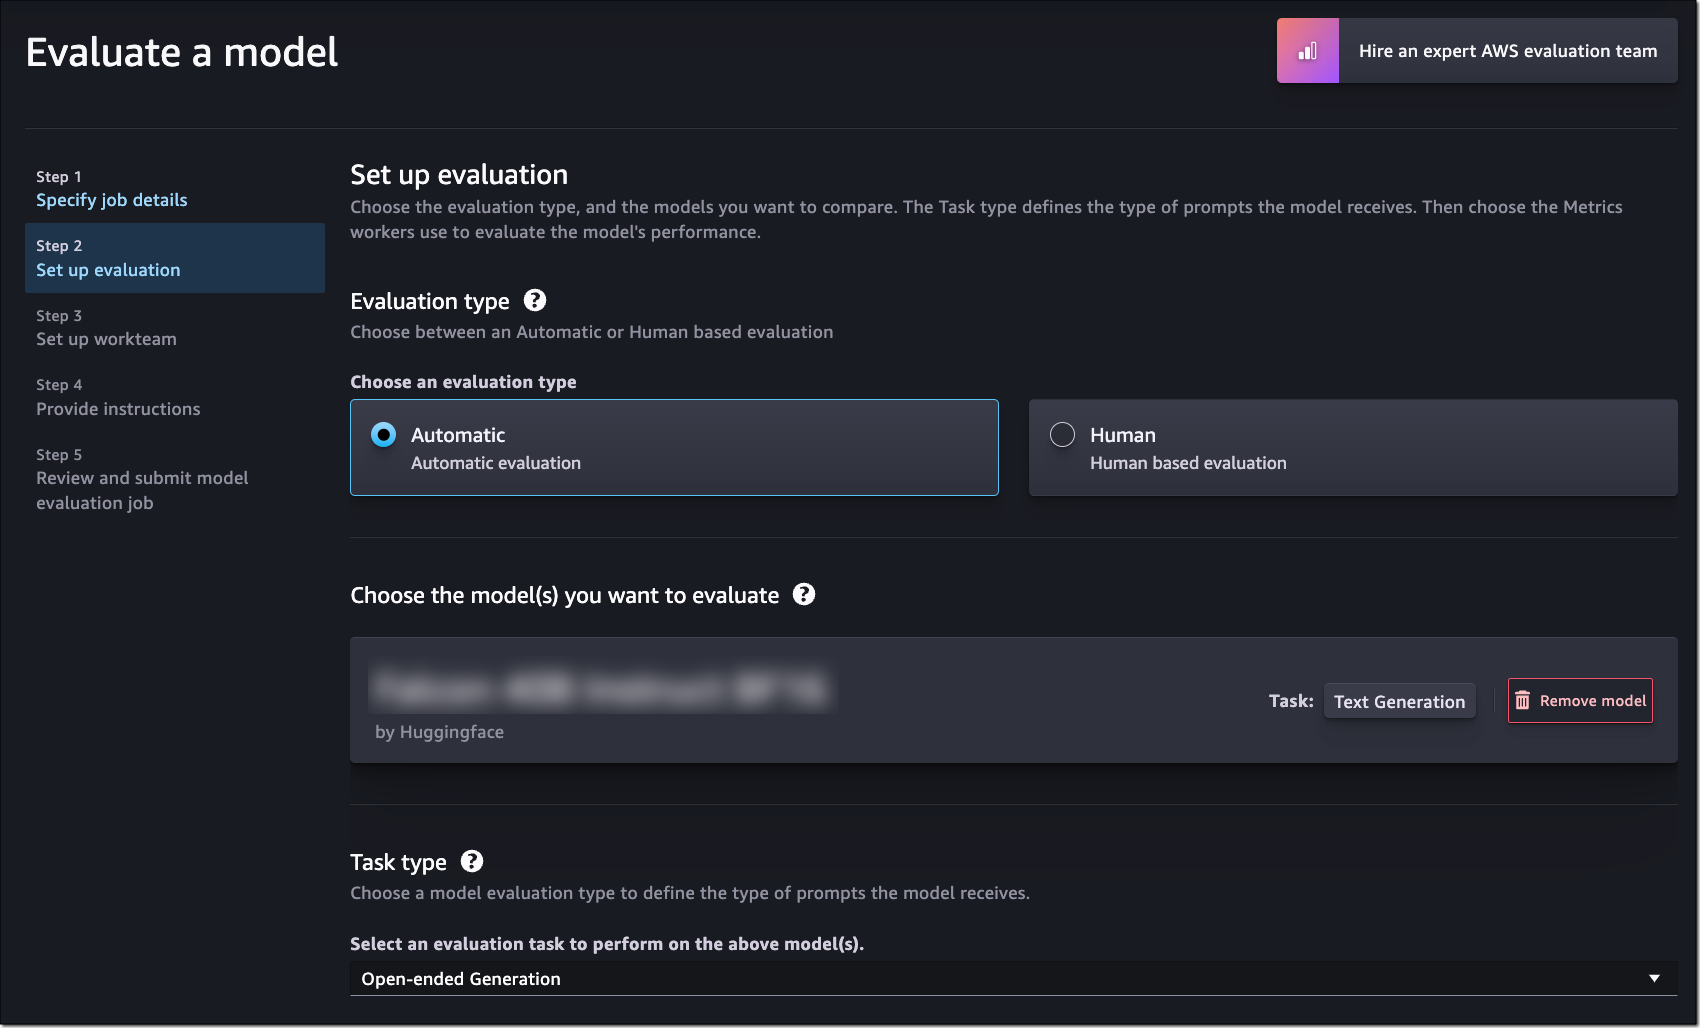The image size is (1700, 1028).
Task: Open the evaluation task type combo box
Action: 1013,978
